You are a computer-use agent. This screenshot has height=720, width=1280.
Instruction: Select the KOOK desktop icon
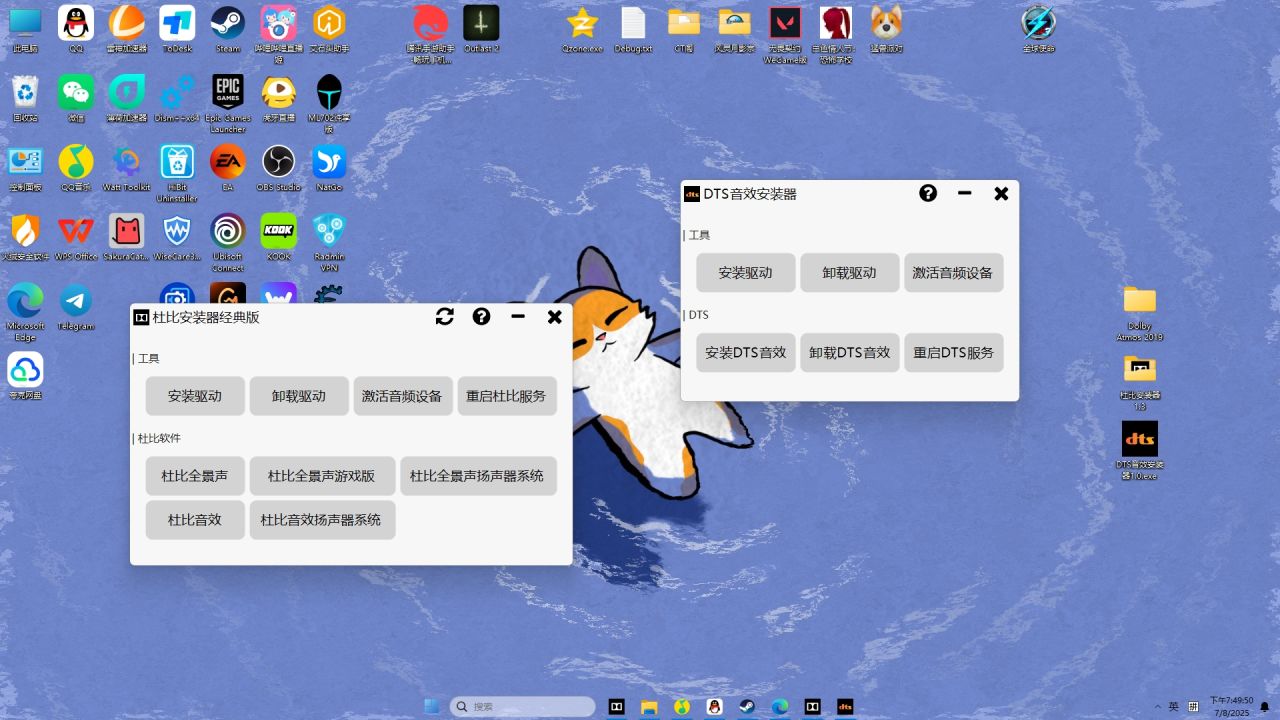click(279, 237)
